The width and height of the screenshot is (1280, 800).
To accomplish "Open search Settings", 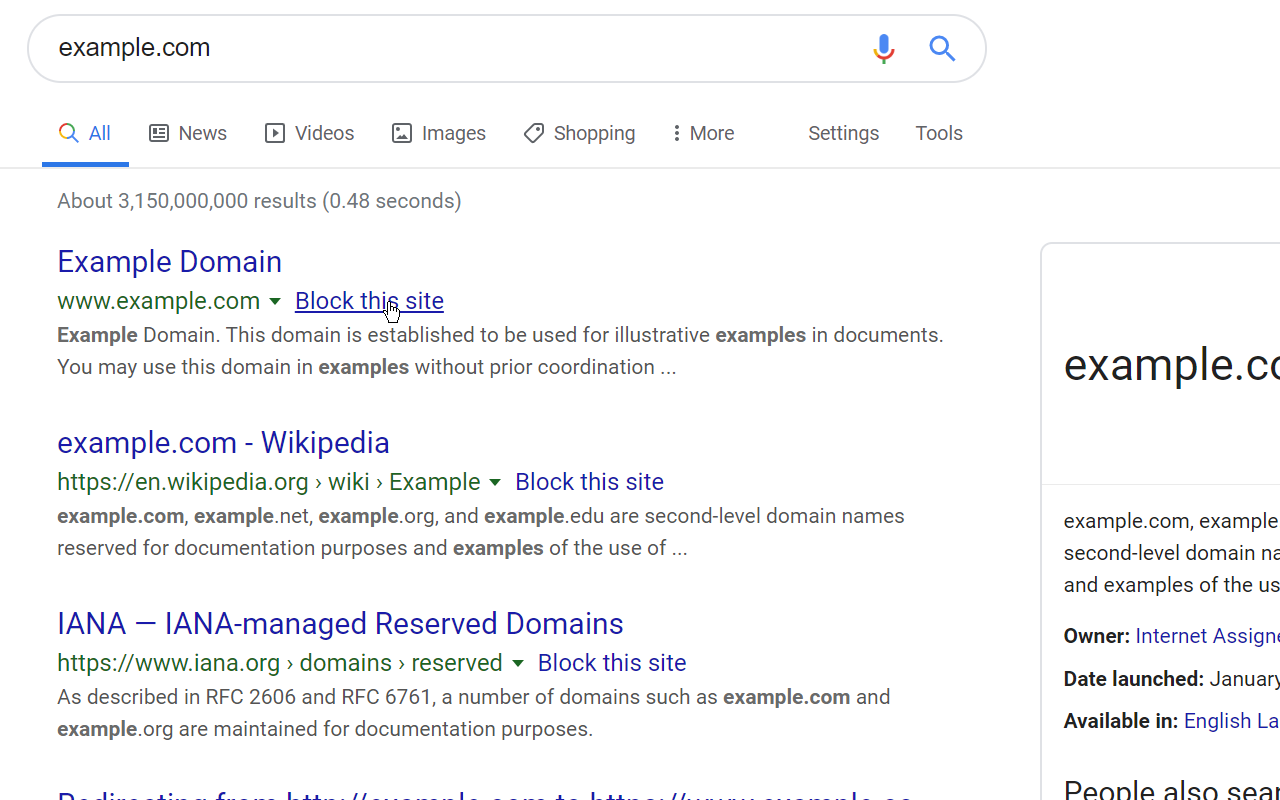I will click(x=844, y=133).
